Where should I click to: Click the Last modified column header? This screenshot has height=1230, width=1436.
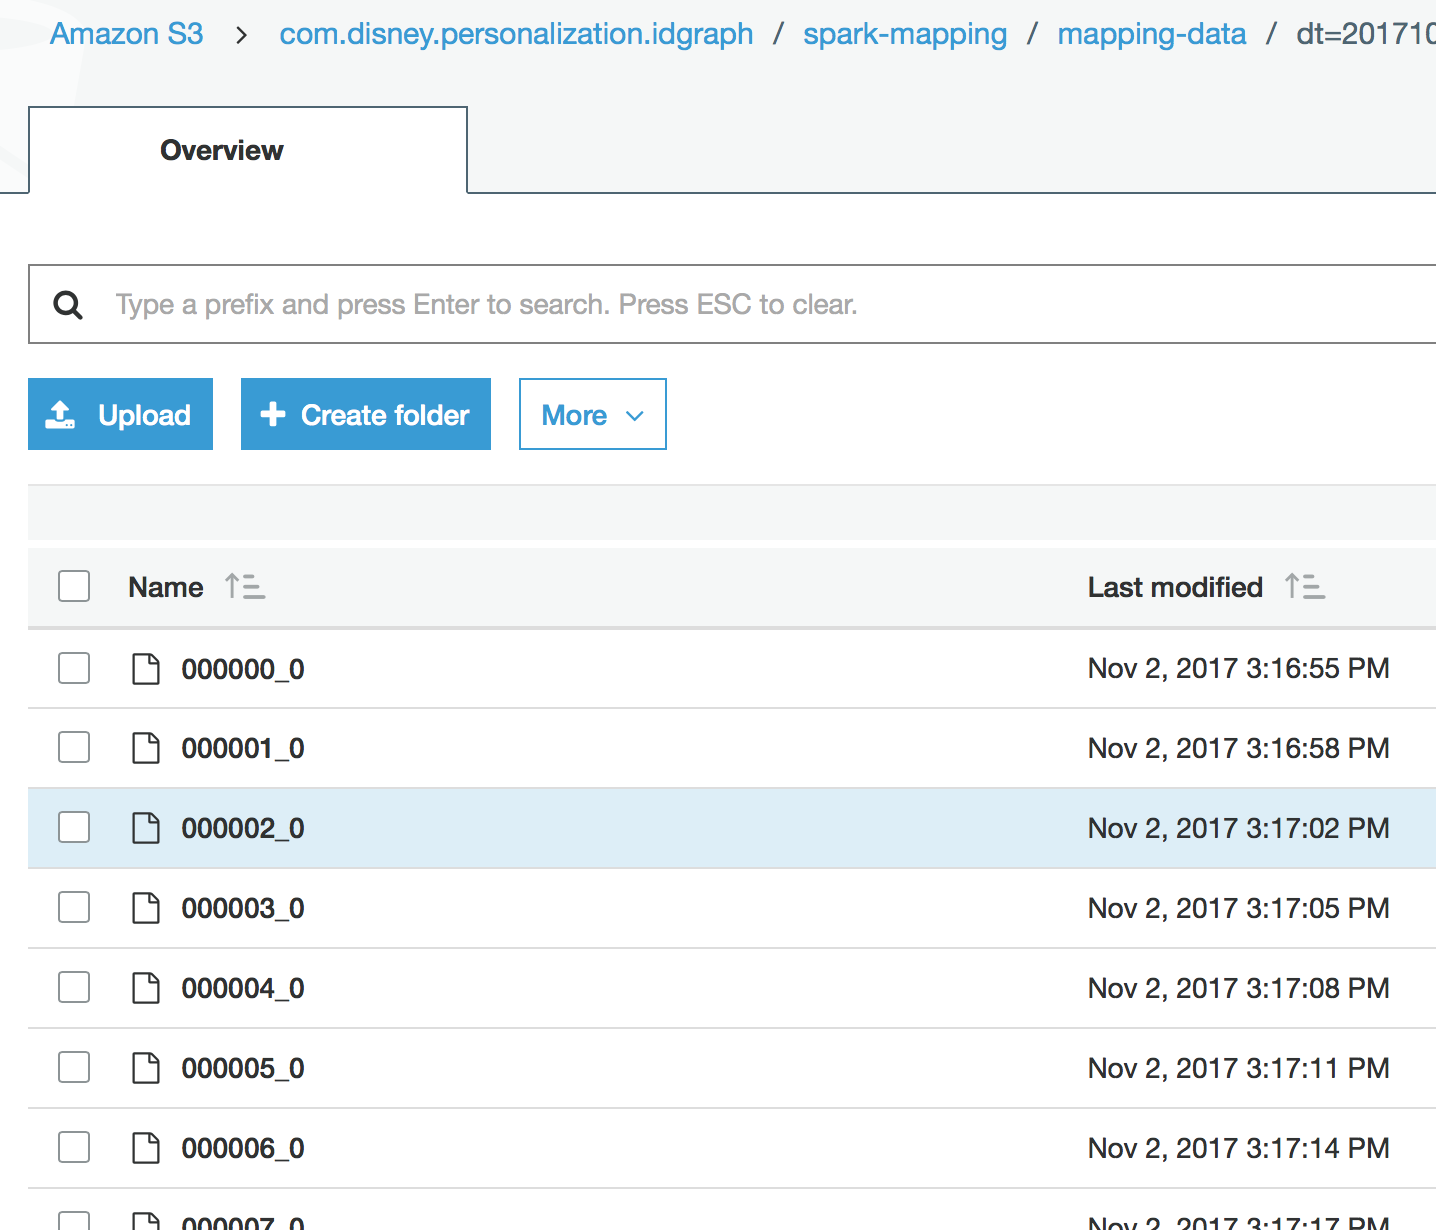tap(1175, 587)
